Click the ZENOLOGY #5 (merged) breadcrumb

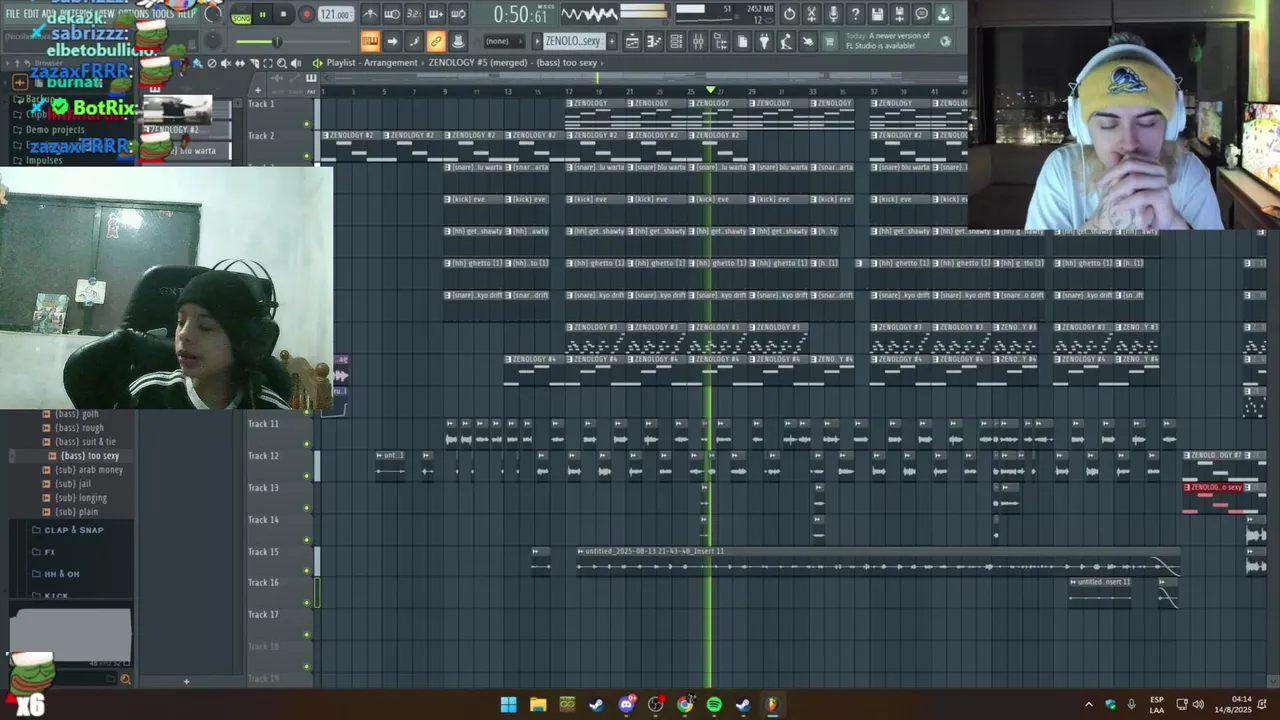478,62
